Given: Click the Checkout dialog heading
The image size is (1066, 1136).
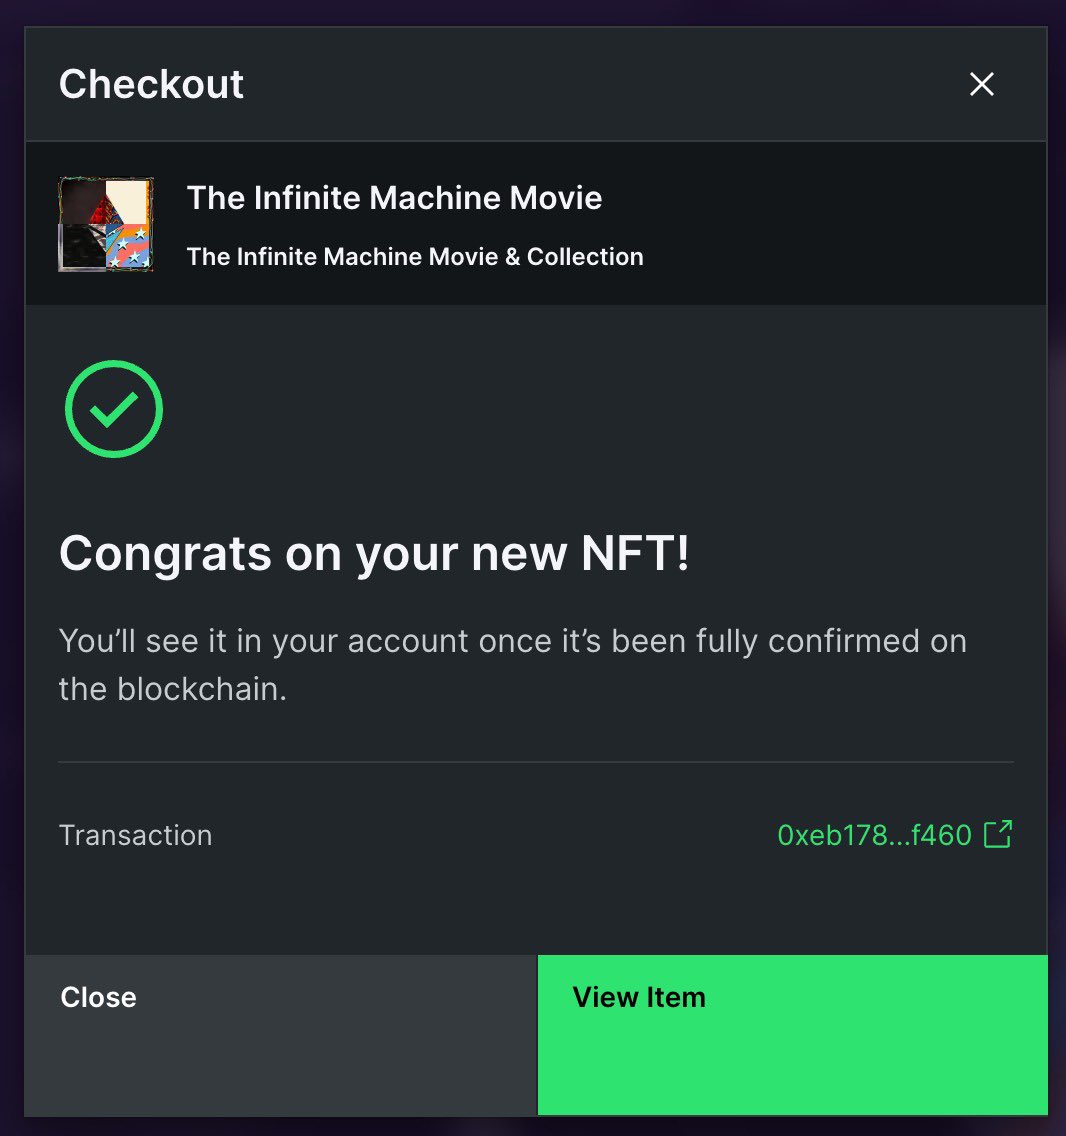Looking at the screenshot, I should tap(151, 84).
